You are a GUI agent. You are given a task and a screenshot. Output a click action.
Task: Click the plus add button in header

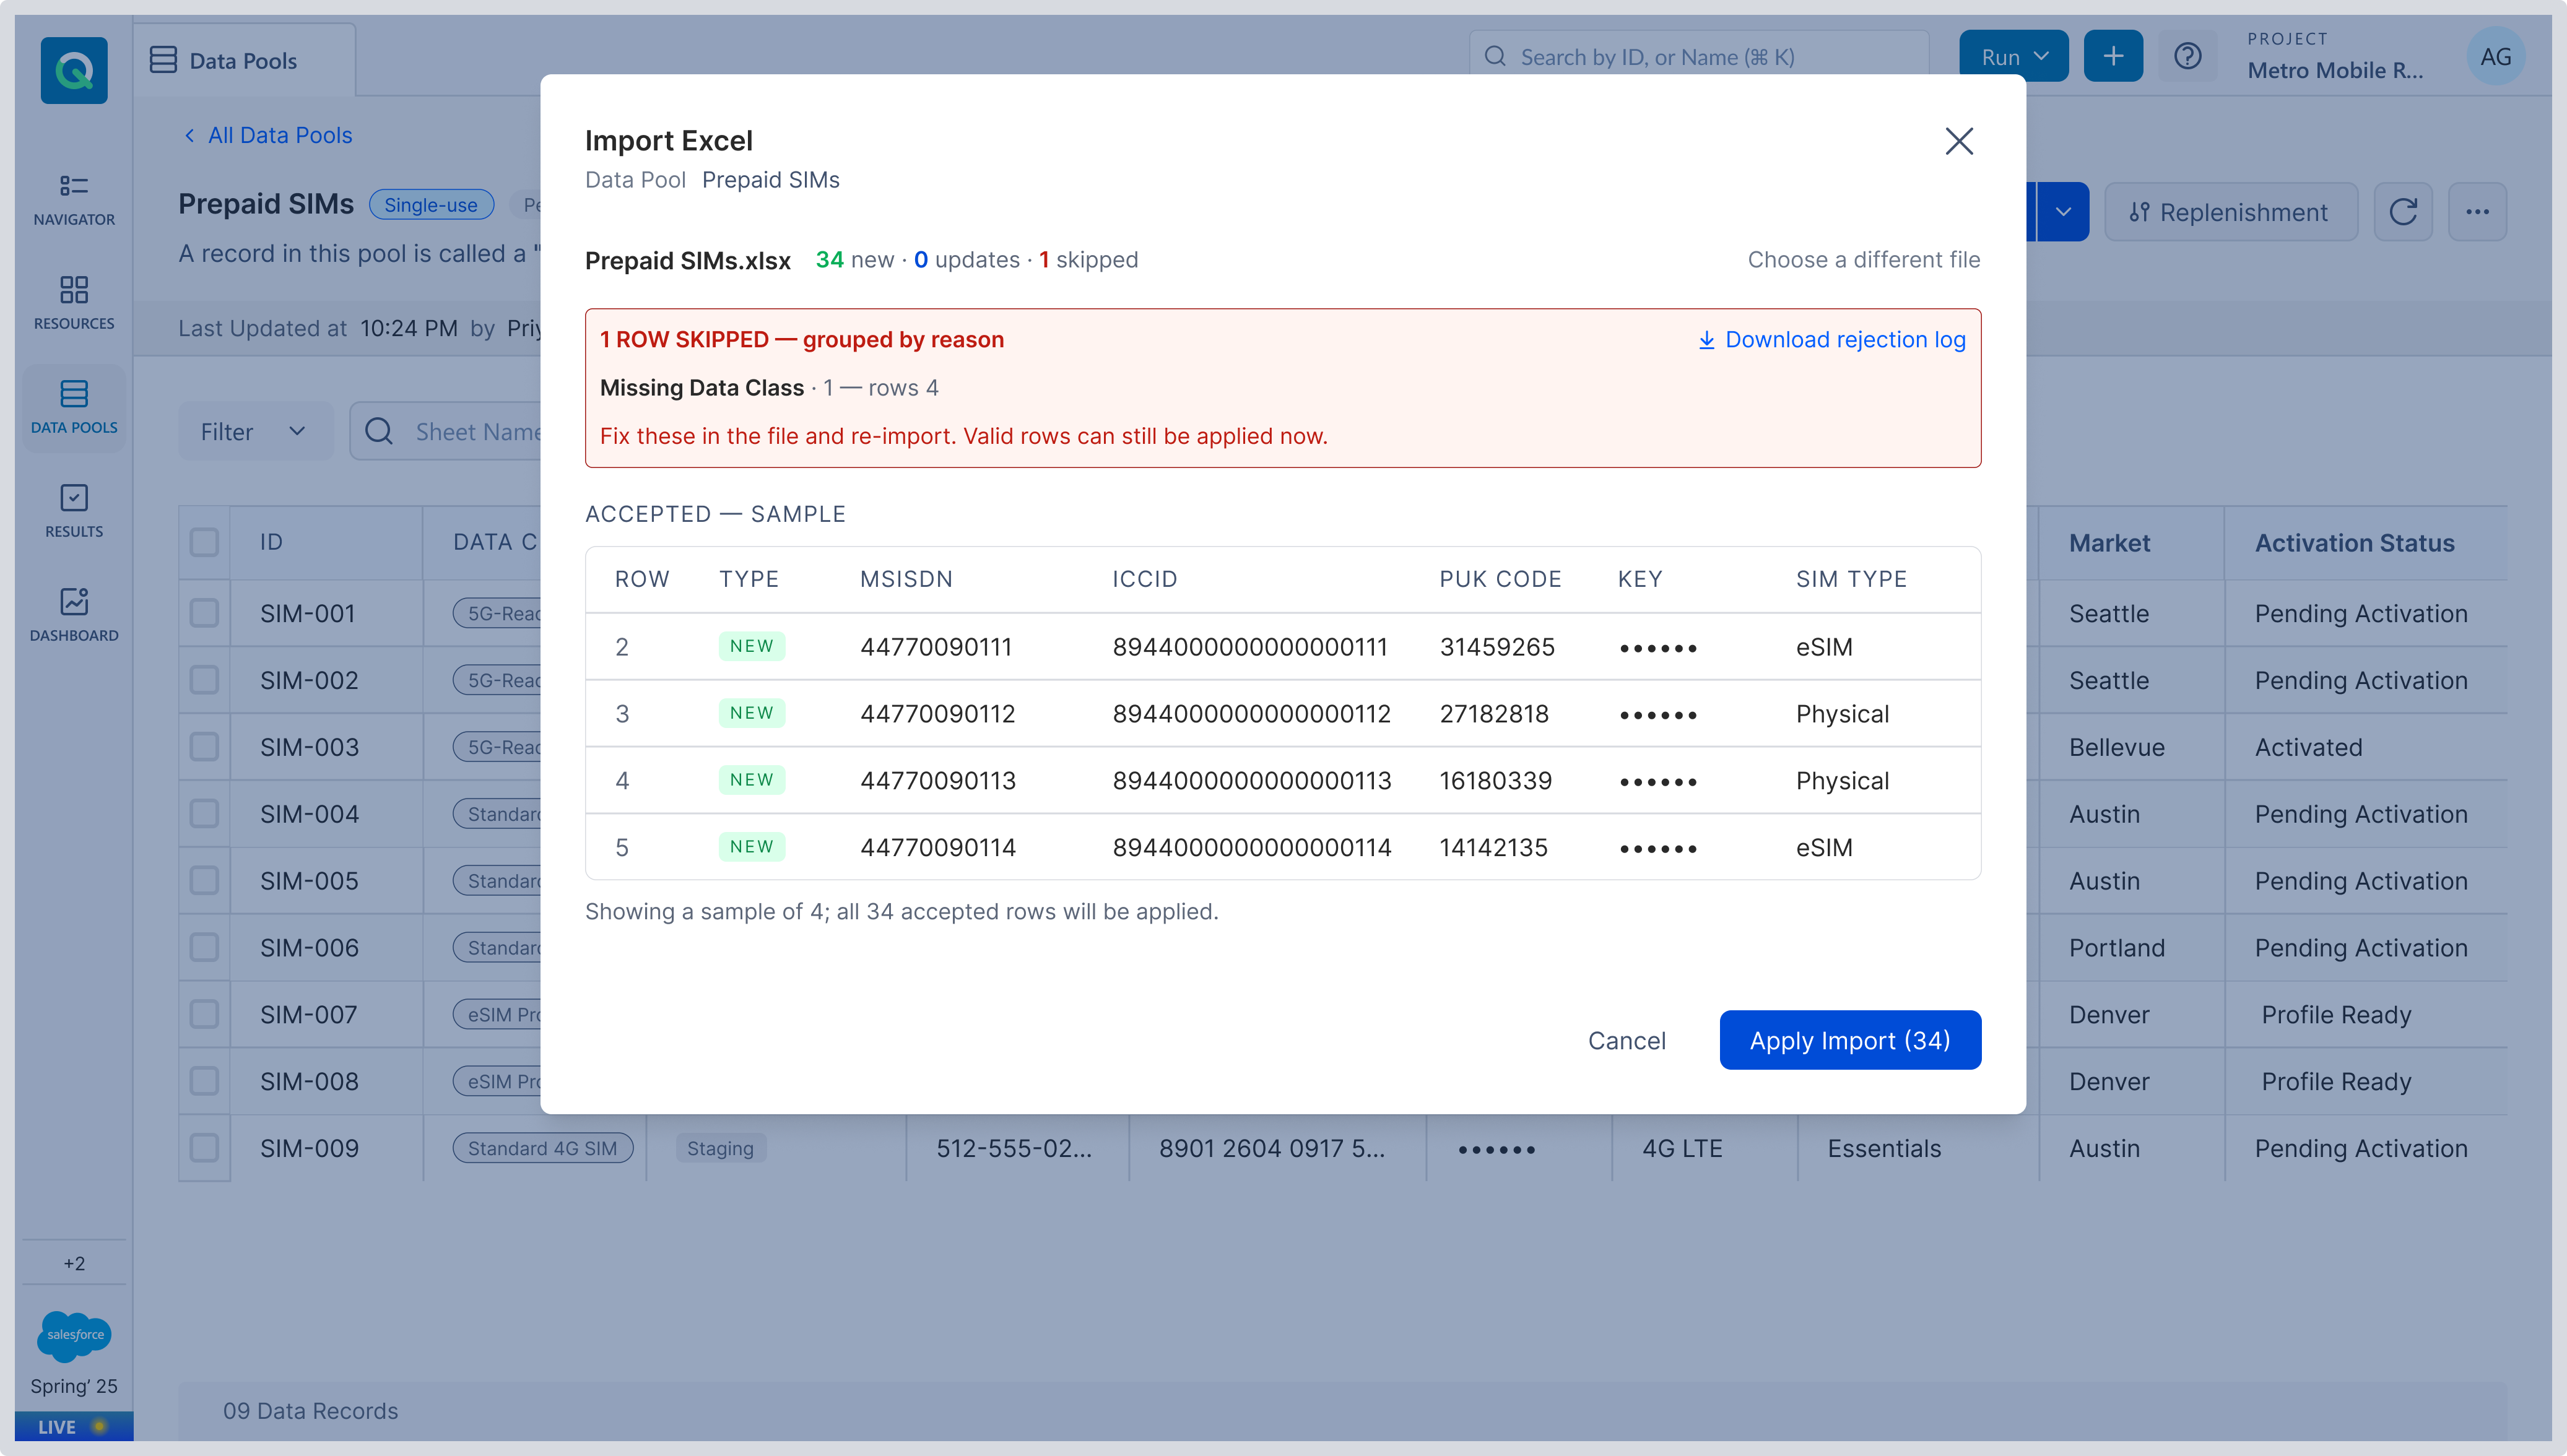click(x=2112, y=56)
